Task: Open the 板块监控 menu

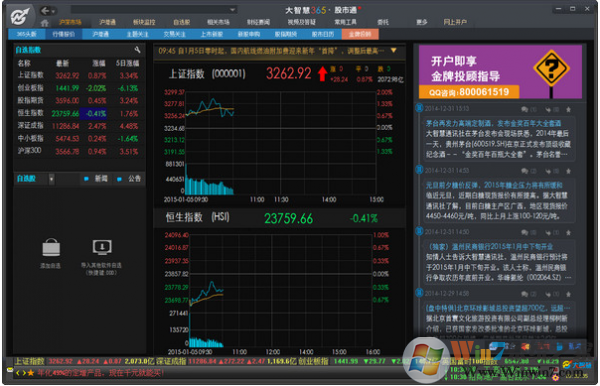Action: click(x=144, y=22)
